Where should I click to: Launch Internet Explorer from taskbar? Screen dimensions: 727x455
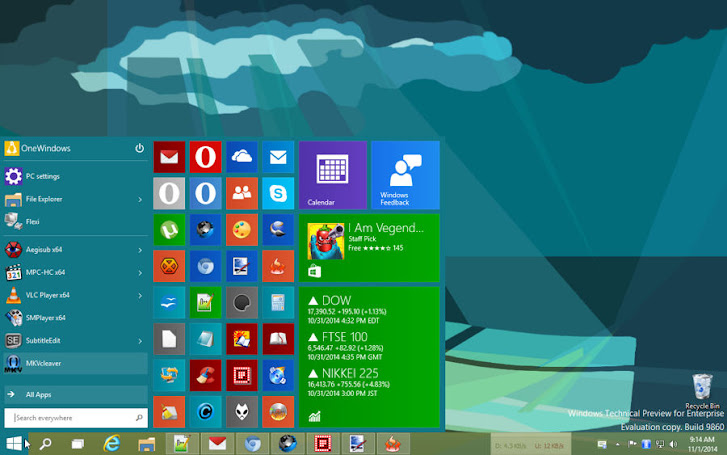[112, 444]
